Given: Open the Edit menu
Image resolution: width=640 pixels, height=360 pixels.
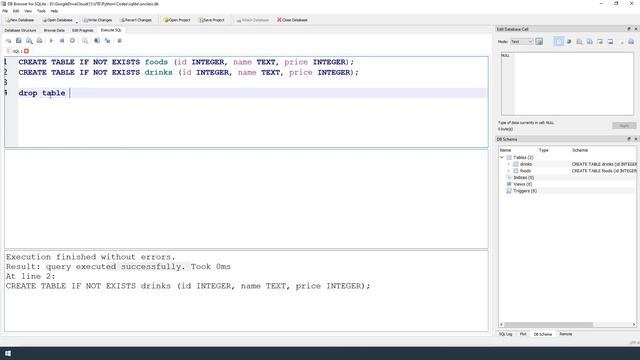Looking at the screenshot, I should tap(16, 11).
